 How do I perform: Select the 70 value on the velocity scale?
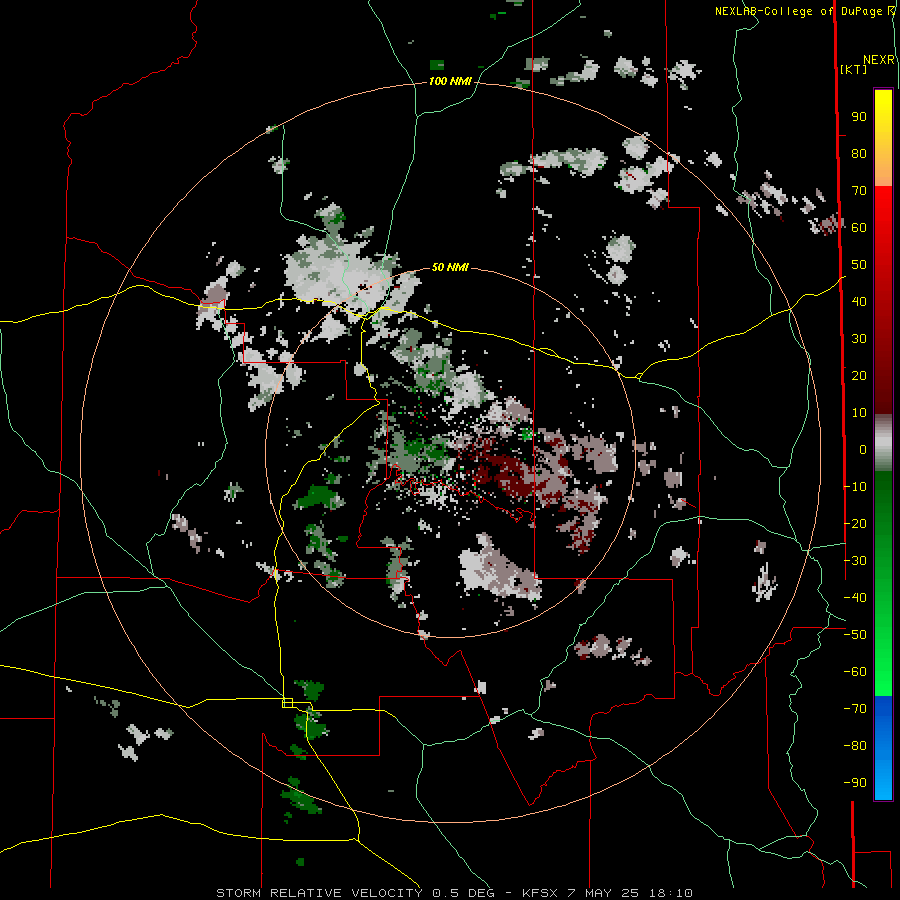coord(859,191)
